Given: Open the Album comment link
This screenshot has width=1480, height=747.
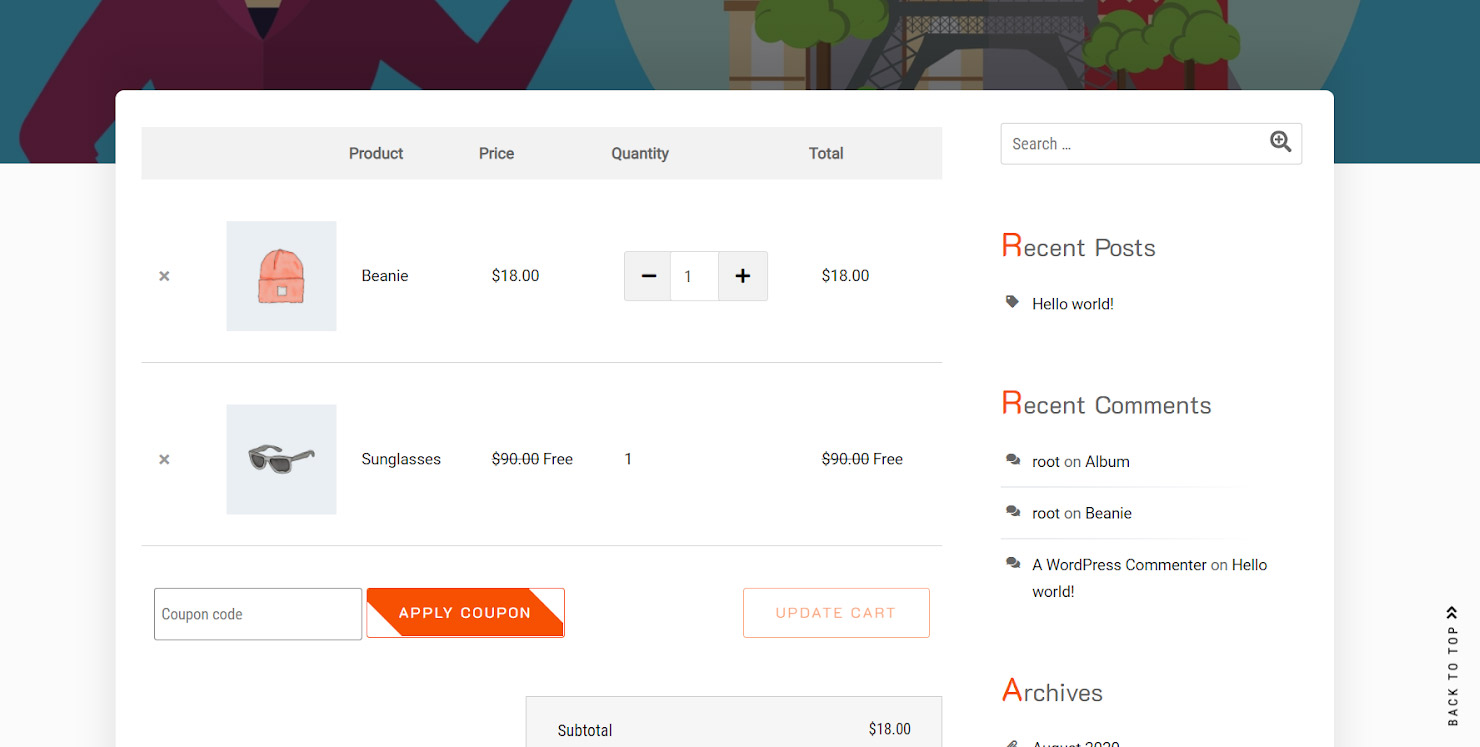Looking at the screenshot, I should pyautogui.click(x=1107, y=462).
